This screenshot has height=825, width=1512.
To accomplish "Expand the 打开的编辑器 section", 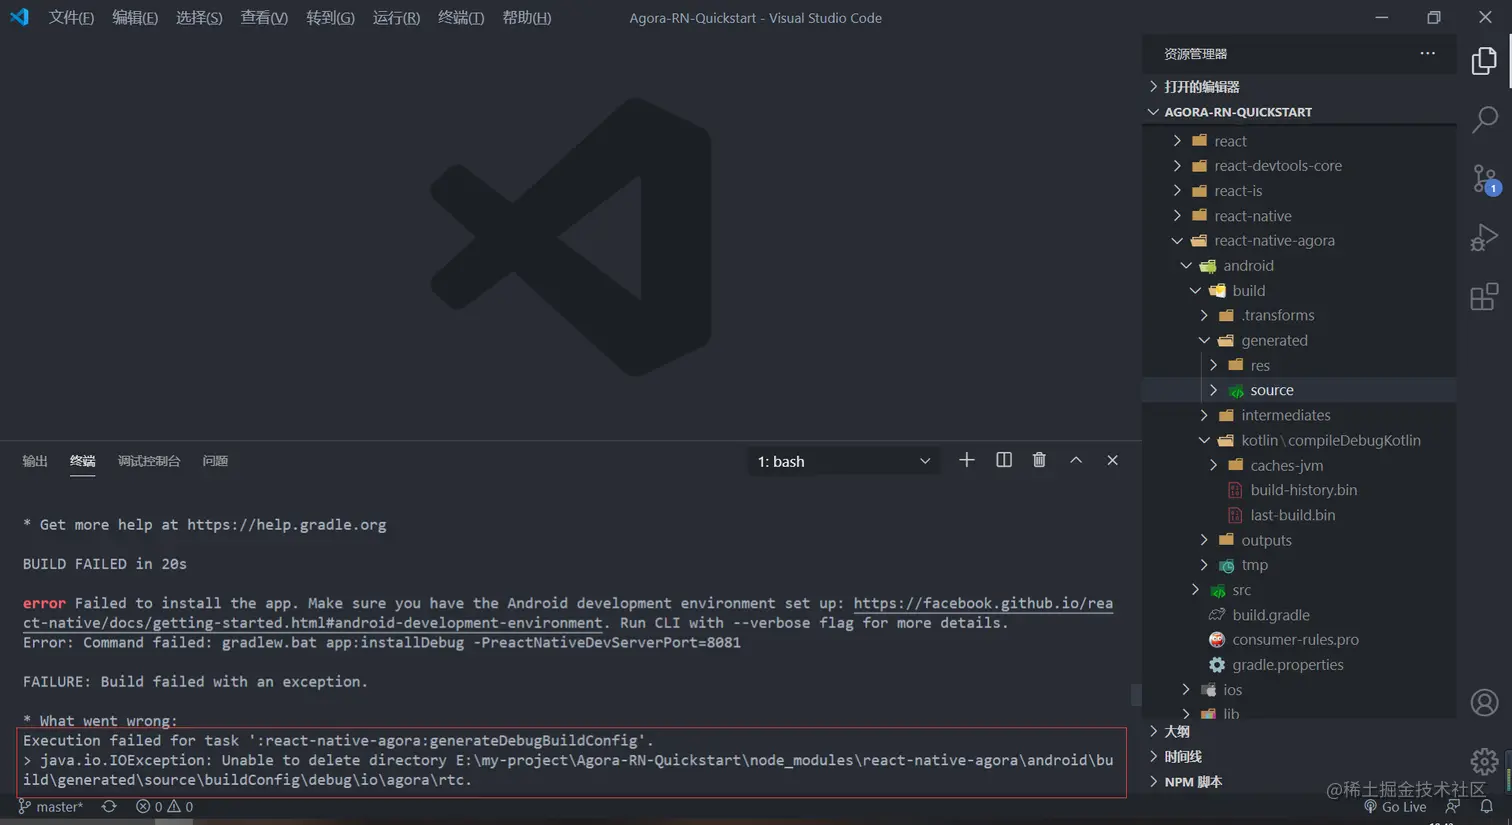I will 1299,87.
